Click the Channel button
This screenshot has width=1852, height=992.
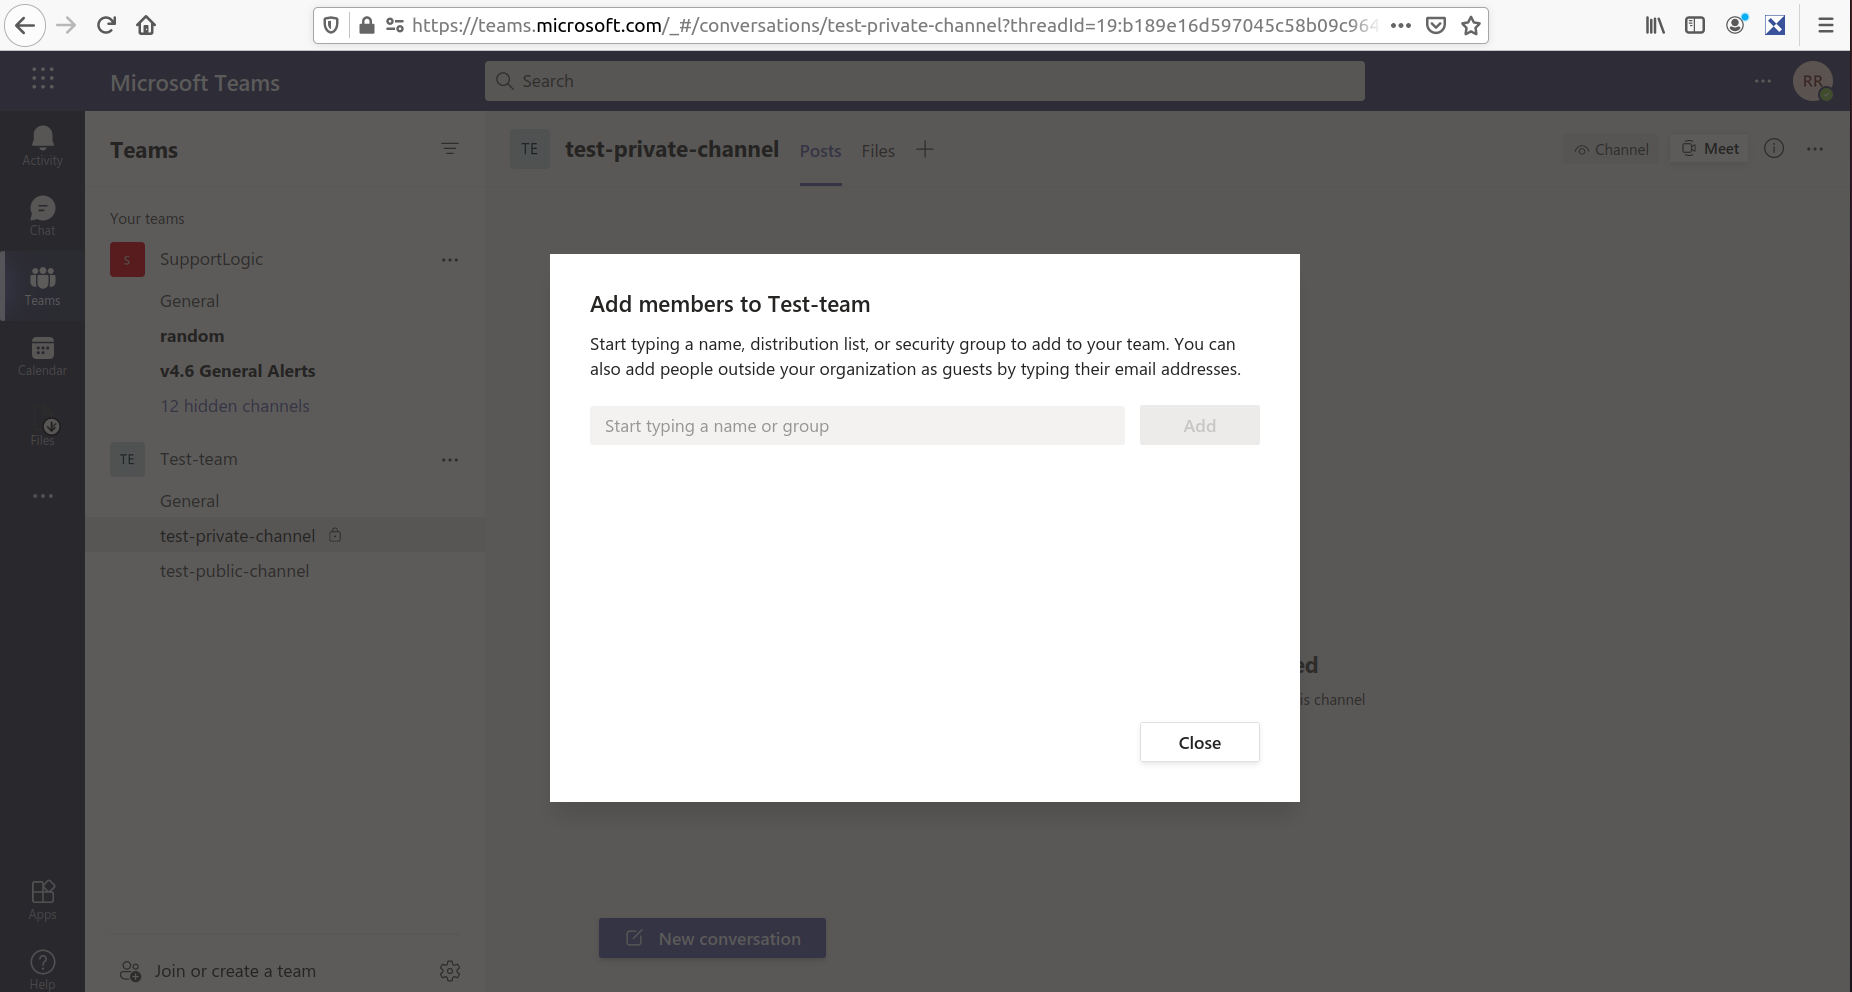click(1611, 149)
